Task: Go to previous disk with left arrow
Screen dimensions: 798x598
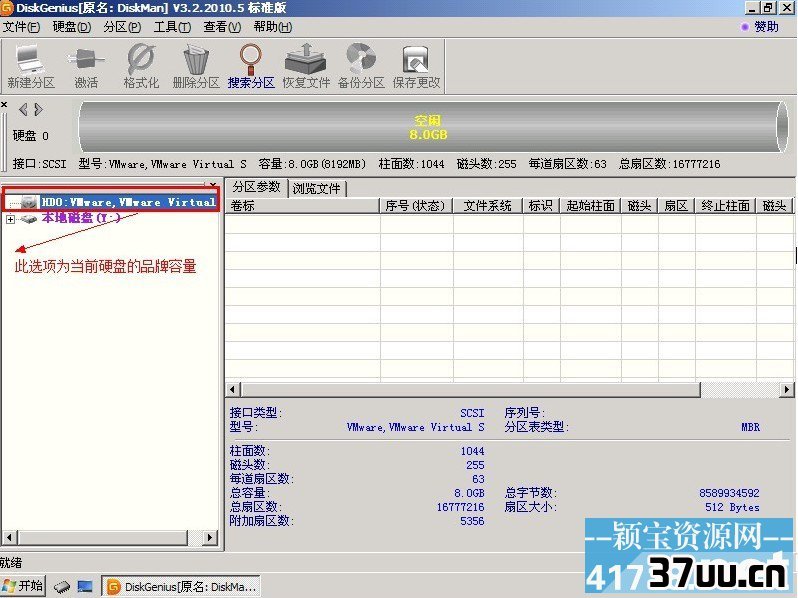Action: pyautogui.click(x=23, y=109)
